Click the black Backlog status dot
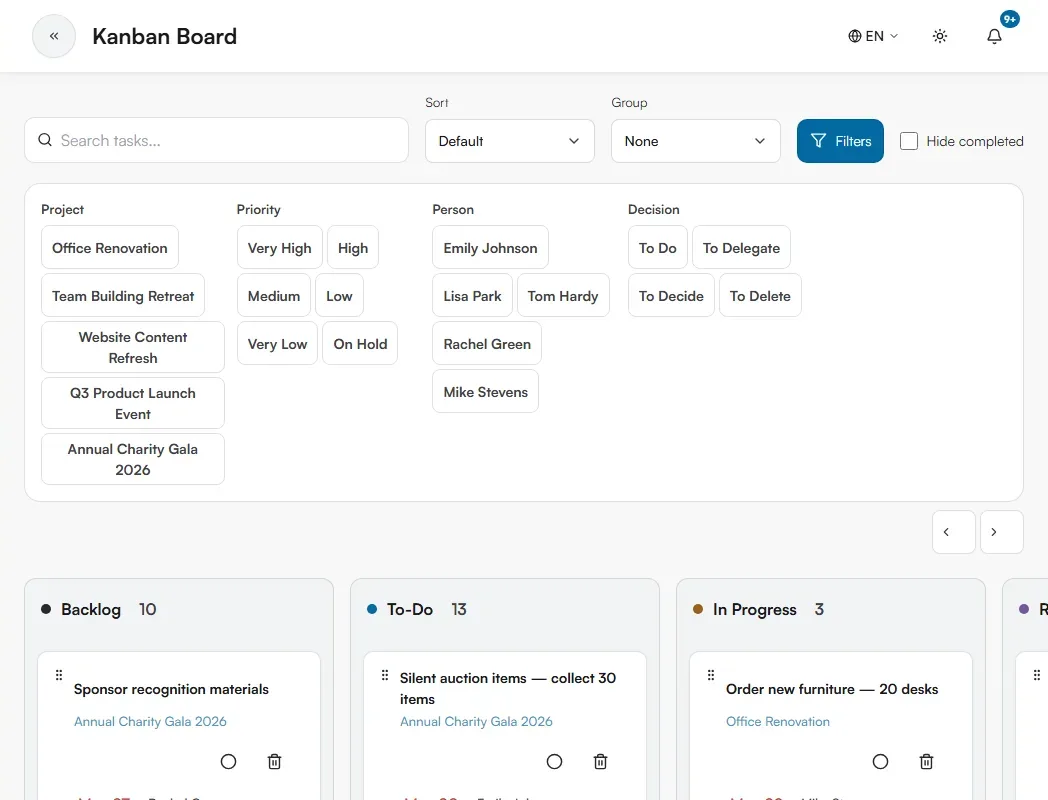Viewport: 1048px width, 800px height. tap(46, 609)
